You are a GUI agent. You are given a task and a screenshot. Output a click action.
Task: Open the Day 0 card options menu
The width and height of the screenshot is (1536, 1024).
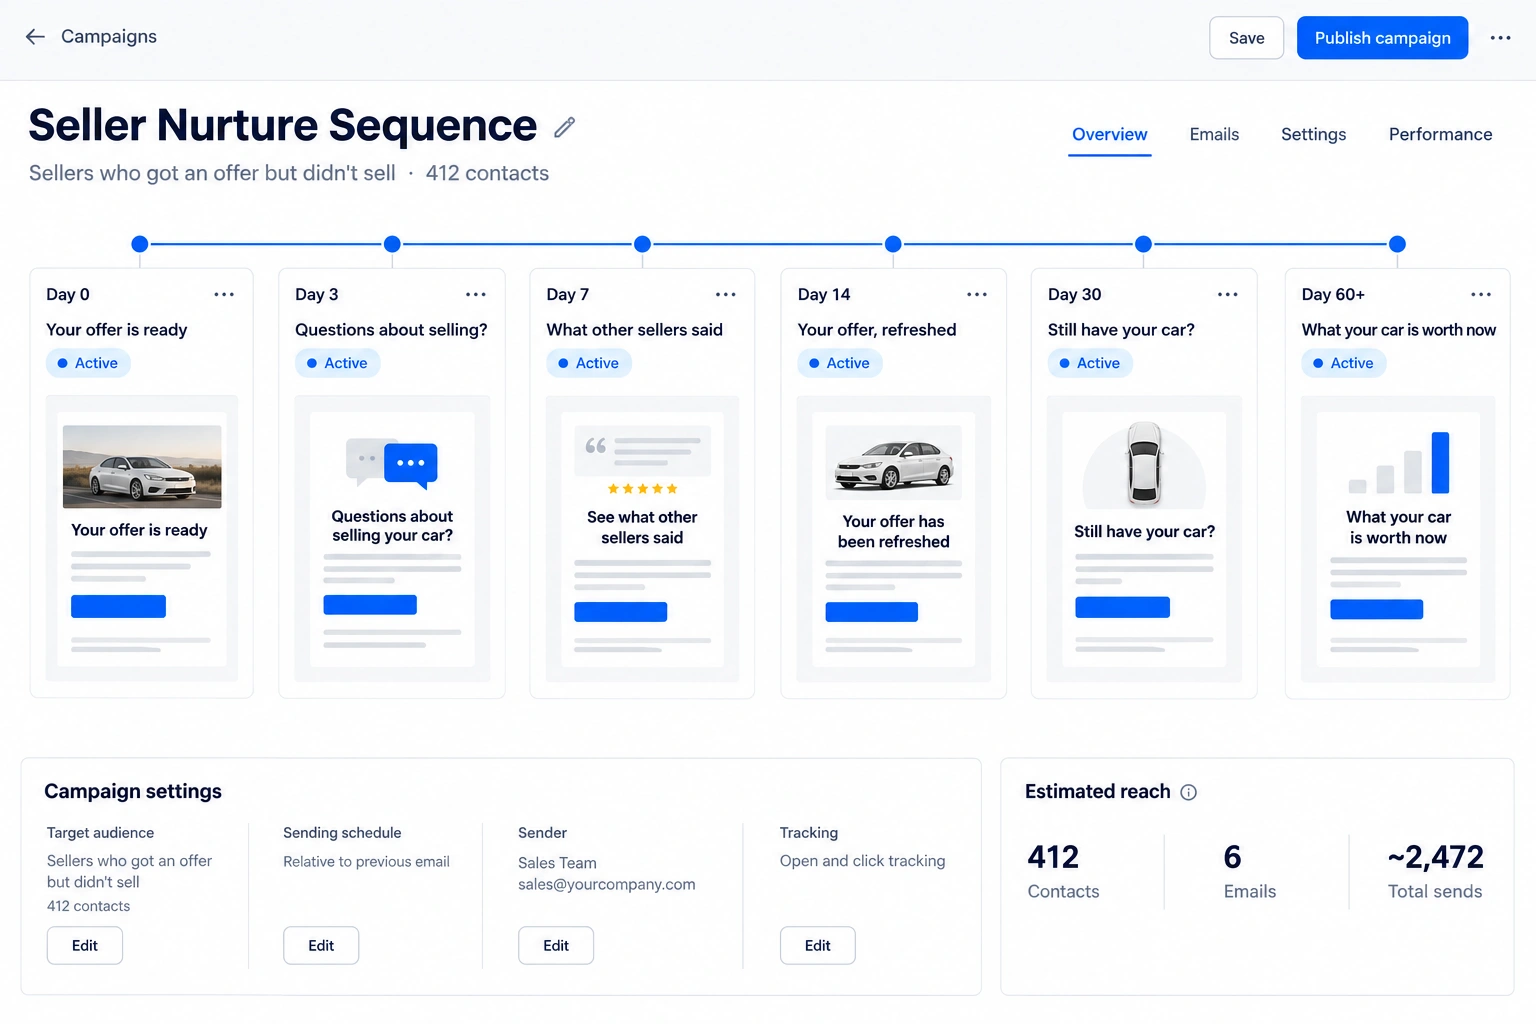tap(224, 294)
